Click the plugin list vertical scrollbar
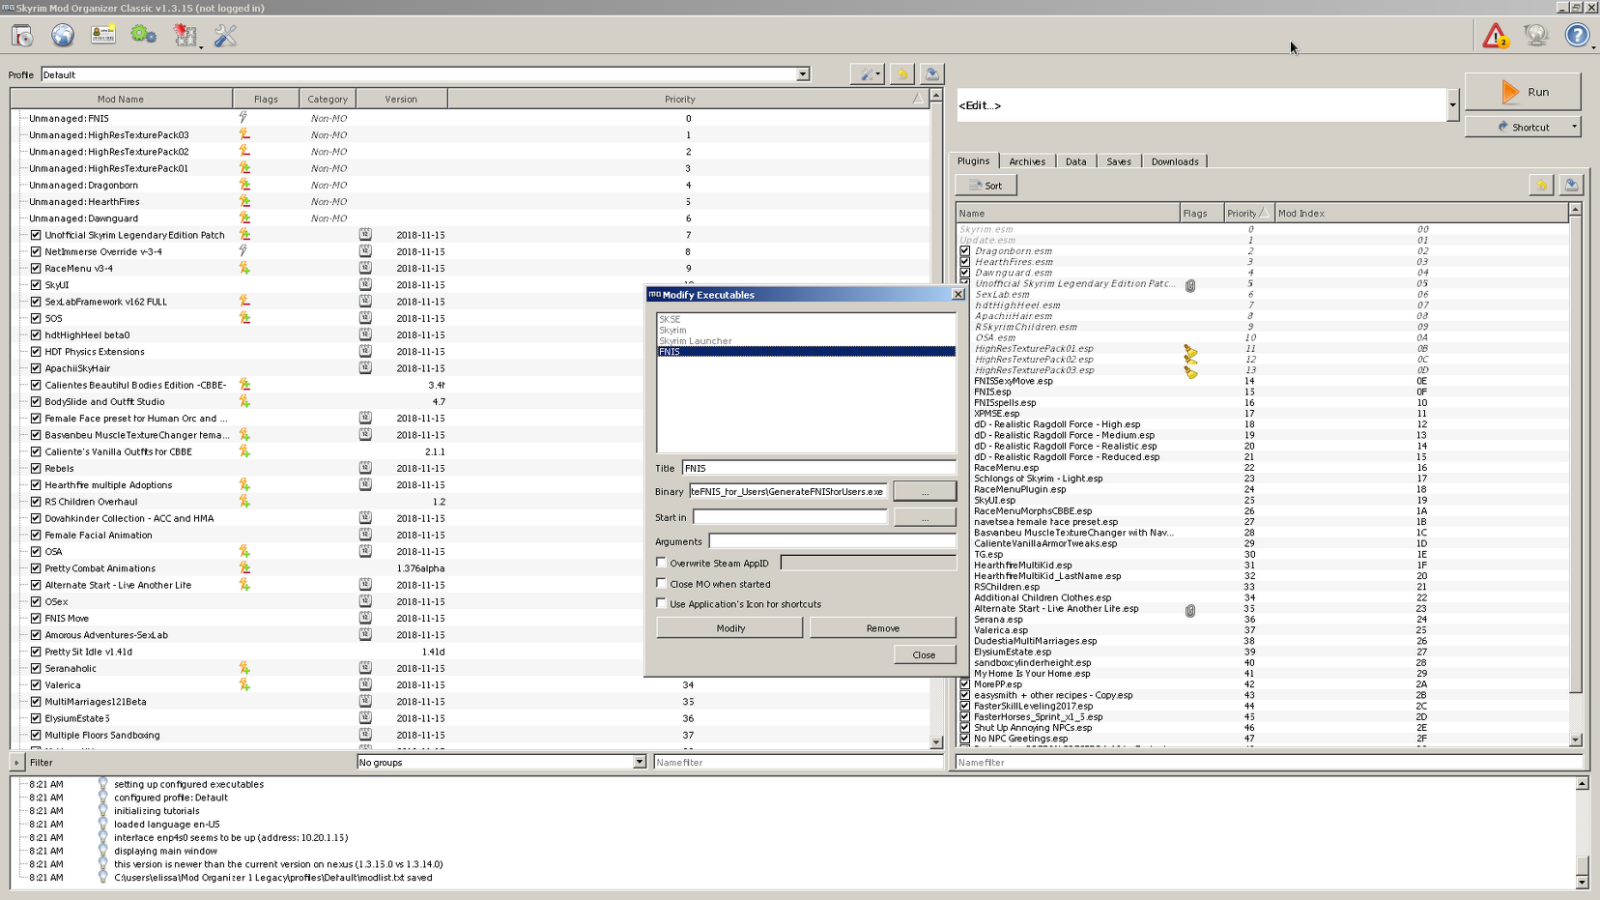 1576,474
